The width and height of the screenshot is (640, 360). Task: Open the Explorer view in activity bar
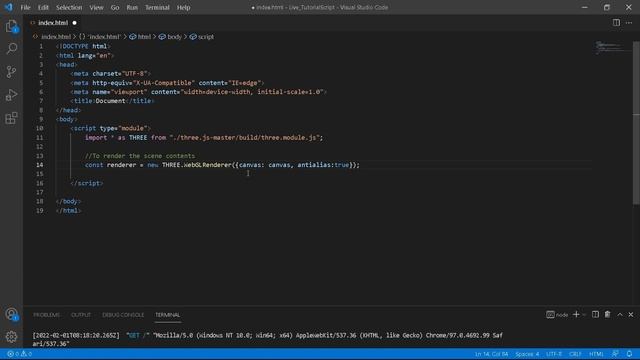coord(11,27)
